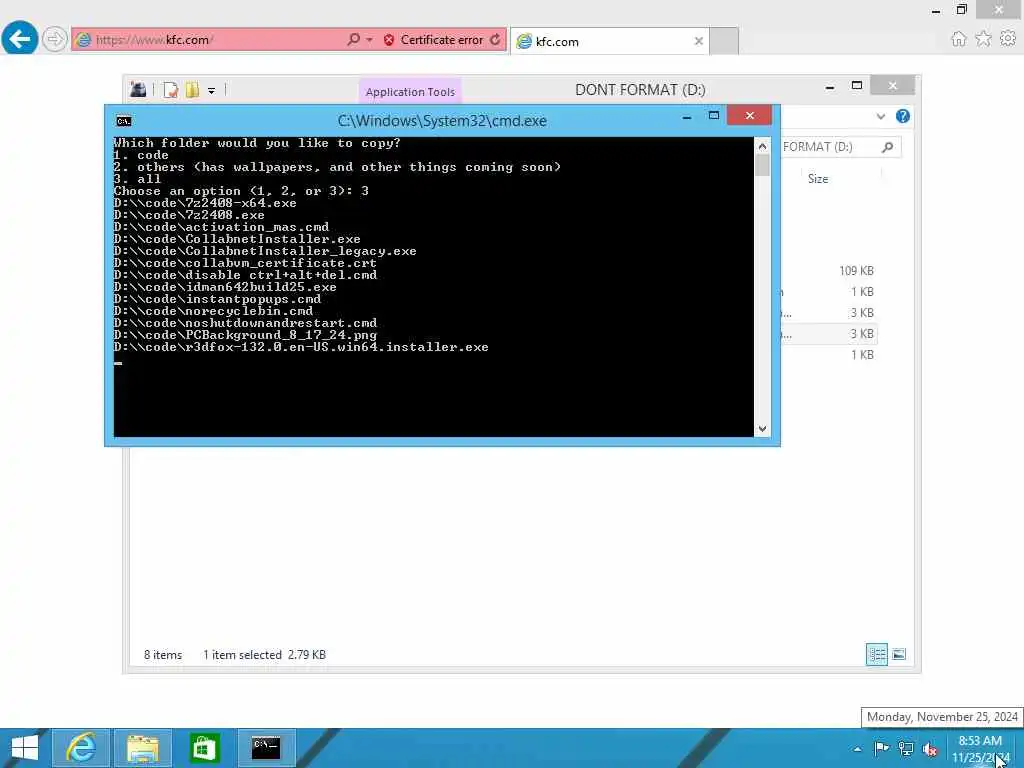Screen dimensions: 1024x768
Task: Click the cmd.exe title bar
Action: coord(442,121)
